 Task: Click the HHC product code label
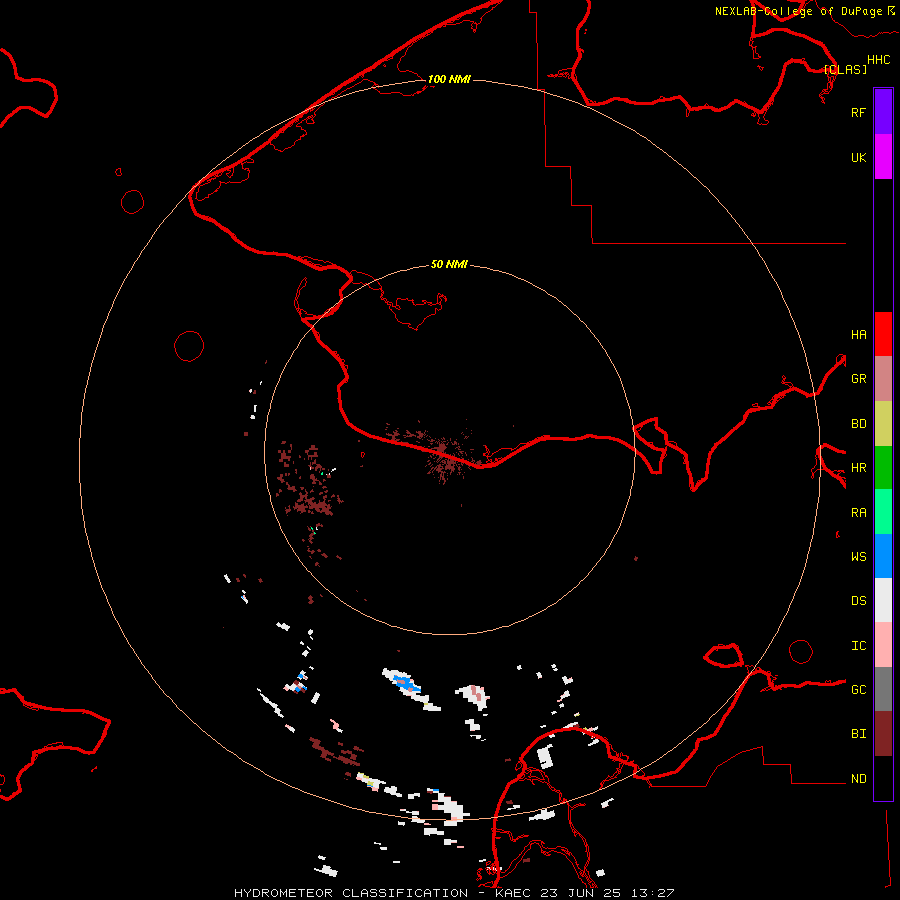pyautogui.click(x=878, y=60)
